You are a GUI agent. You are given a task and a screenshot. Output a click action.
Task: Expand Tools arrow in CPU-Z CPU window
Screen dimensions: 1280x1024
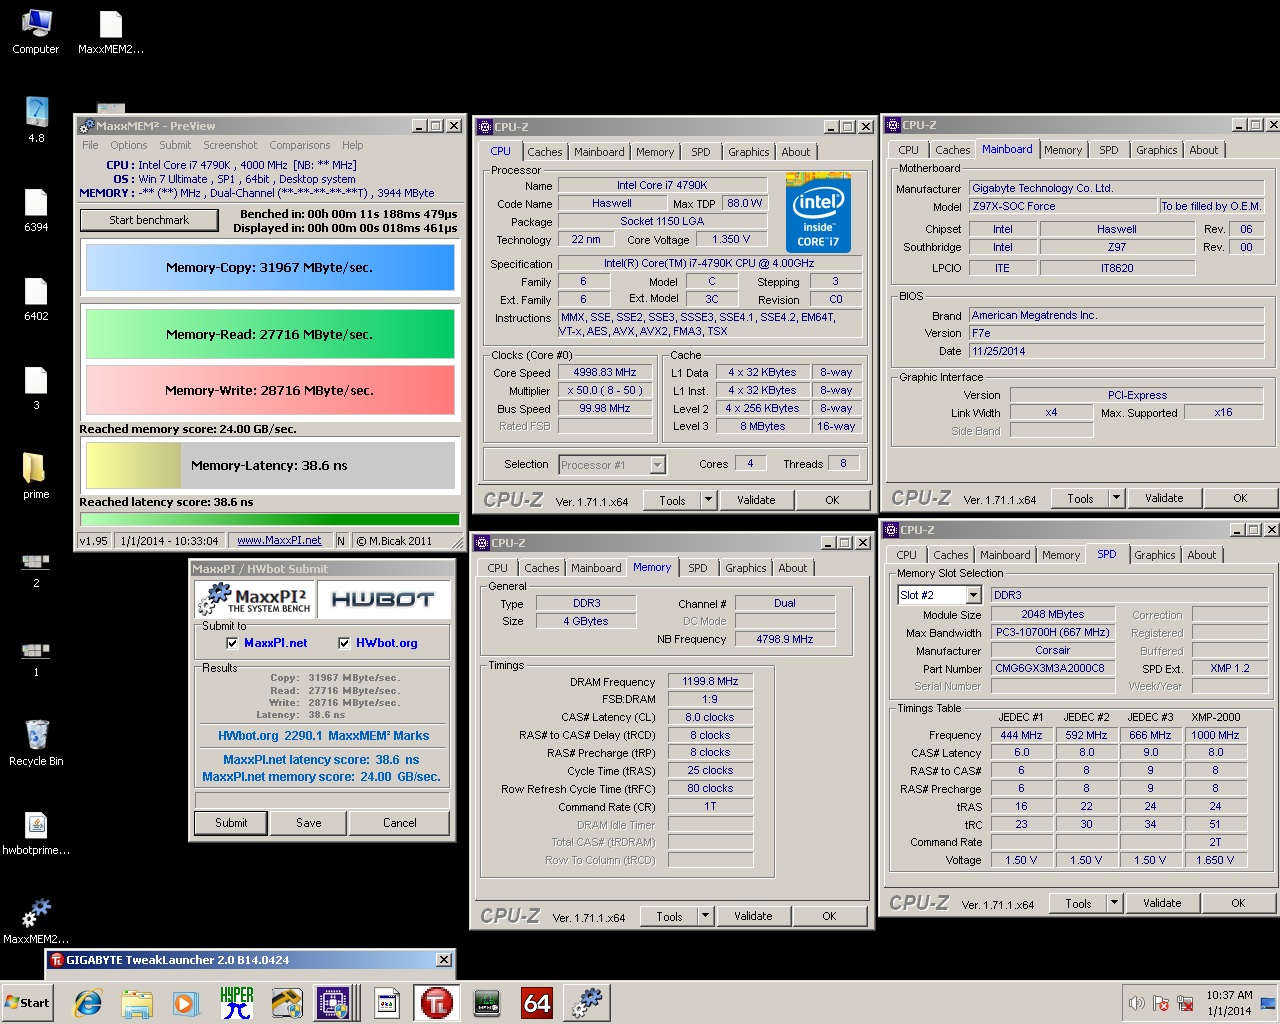pyautogui.click(x=708, y=500)
